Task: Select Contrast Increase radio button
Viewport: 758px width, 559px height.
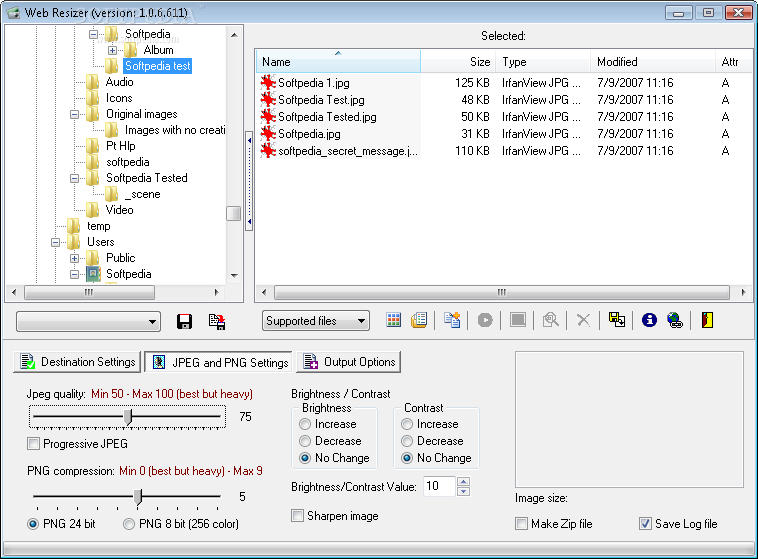Action: point(407,424)
